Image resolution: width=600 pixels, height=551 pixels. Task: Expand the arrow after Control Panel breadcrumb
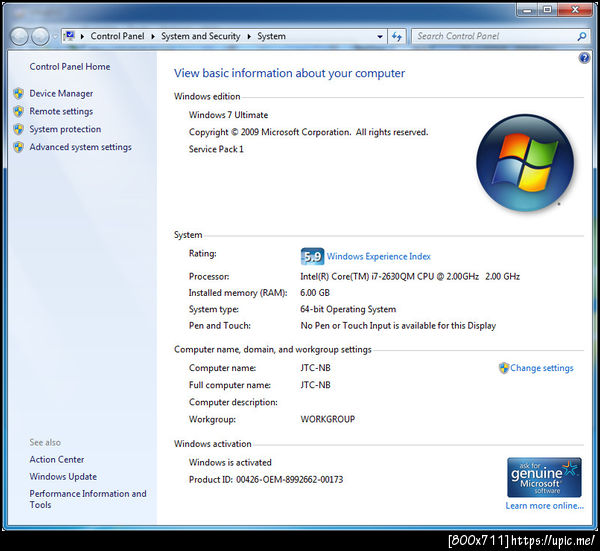153,37
